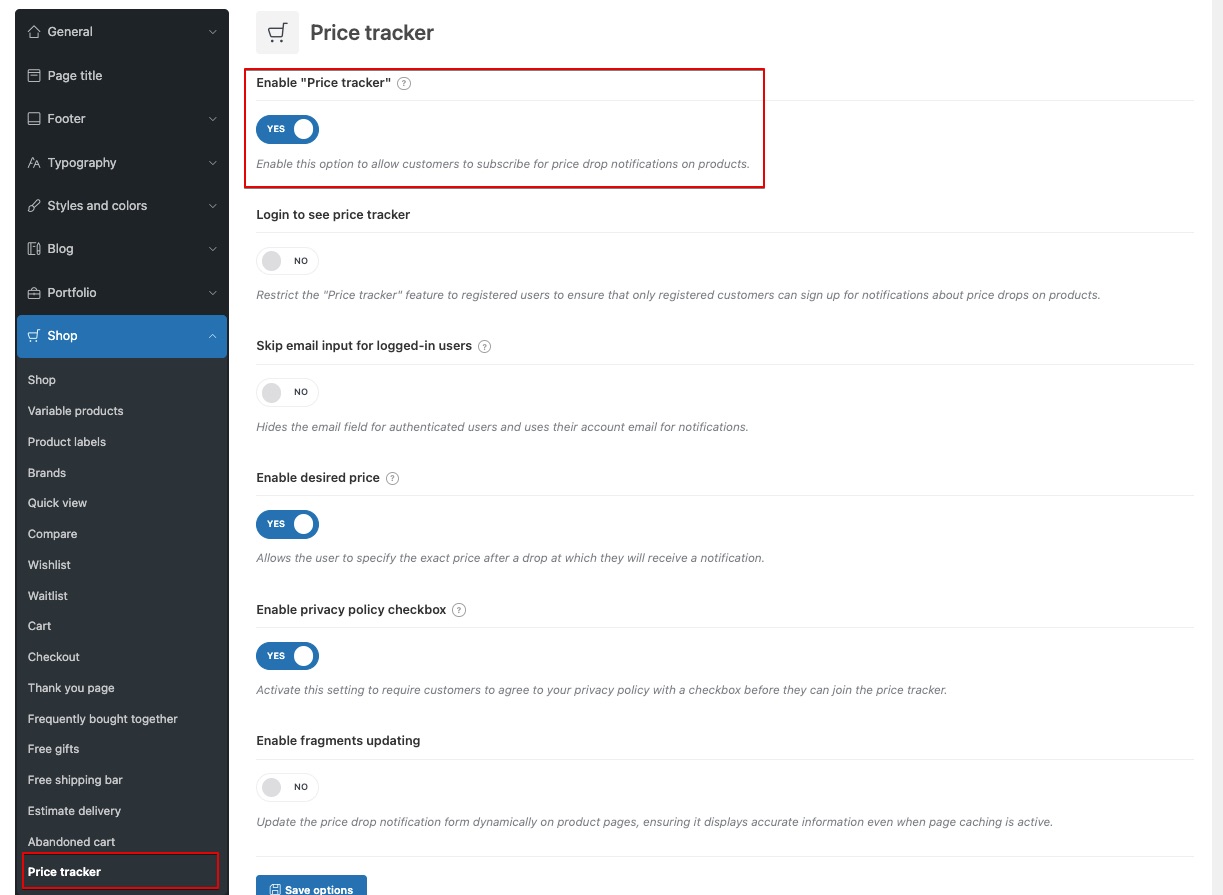Expand the Footer section arrow
The image size is (1223, 895).
[x=212, y=119]
